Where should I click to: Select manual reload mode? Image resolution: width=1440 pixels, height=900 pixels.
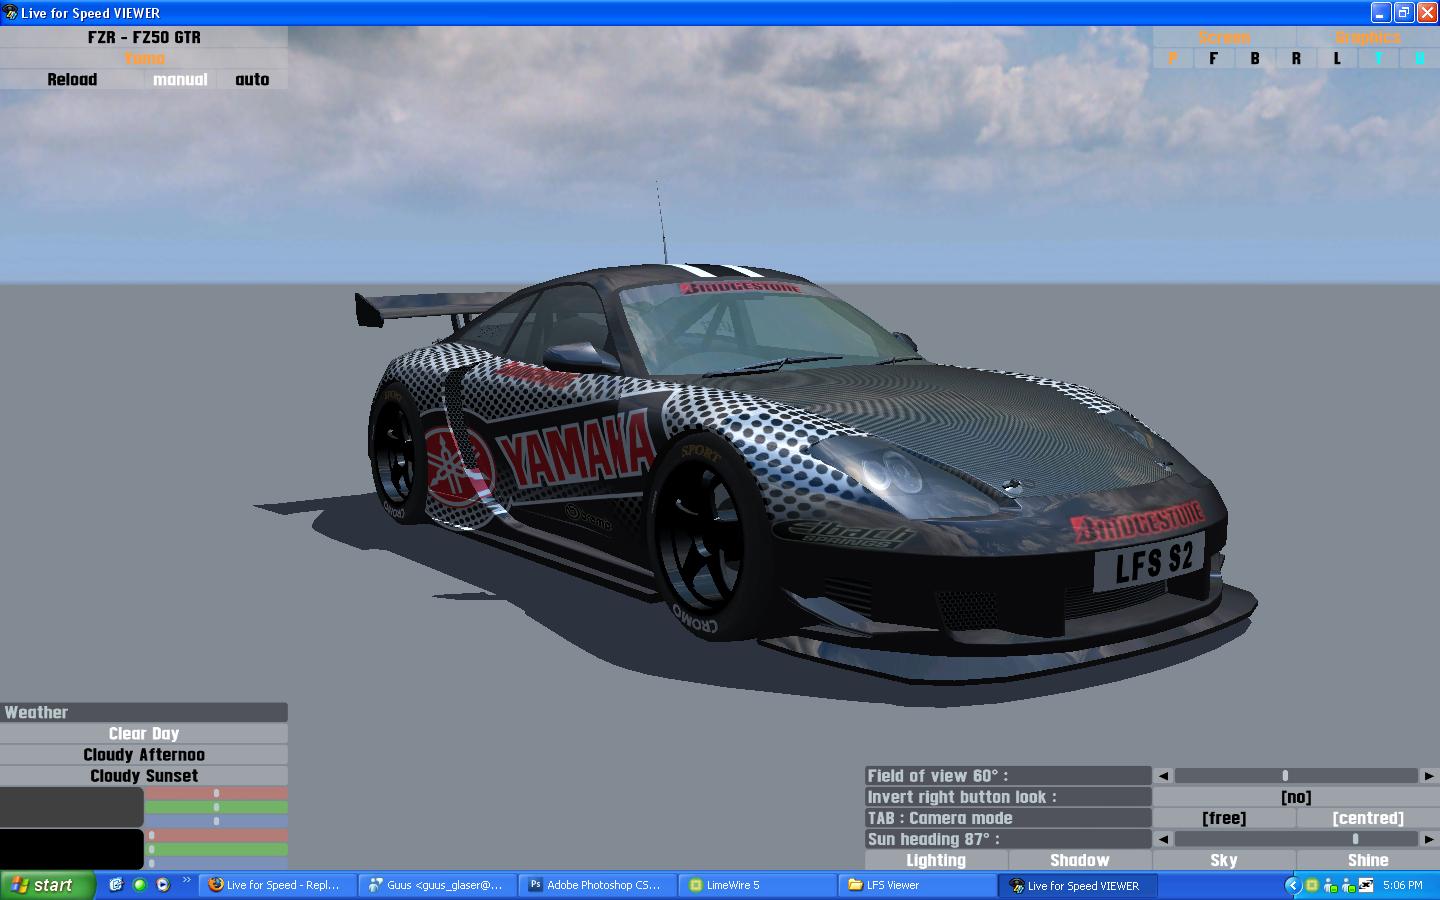[x=180, y=79]
